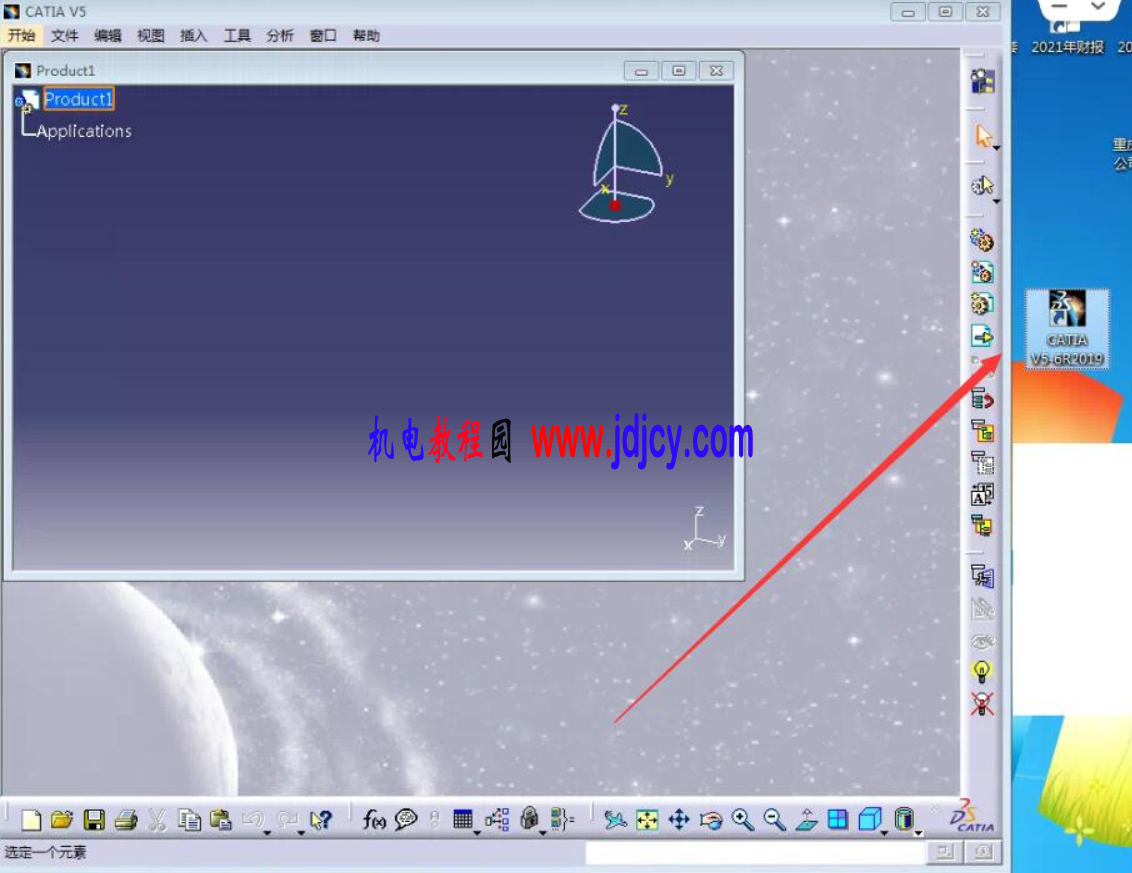Click the Redo arrow icon

(287, 820)
